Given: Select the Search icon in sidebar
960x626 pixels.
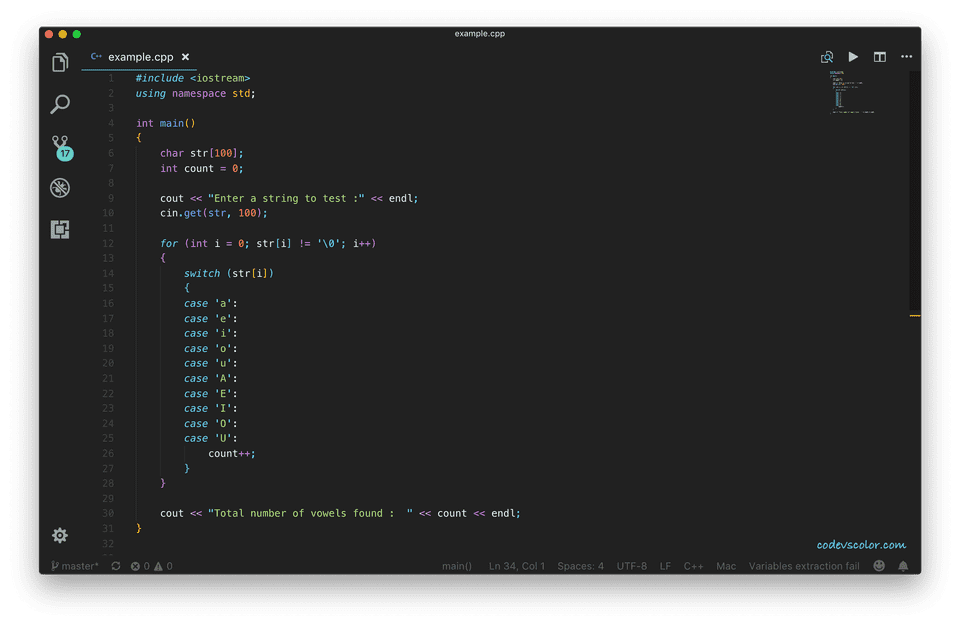Looking at the screenshot, I should [x=59, y=104].
